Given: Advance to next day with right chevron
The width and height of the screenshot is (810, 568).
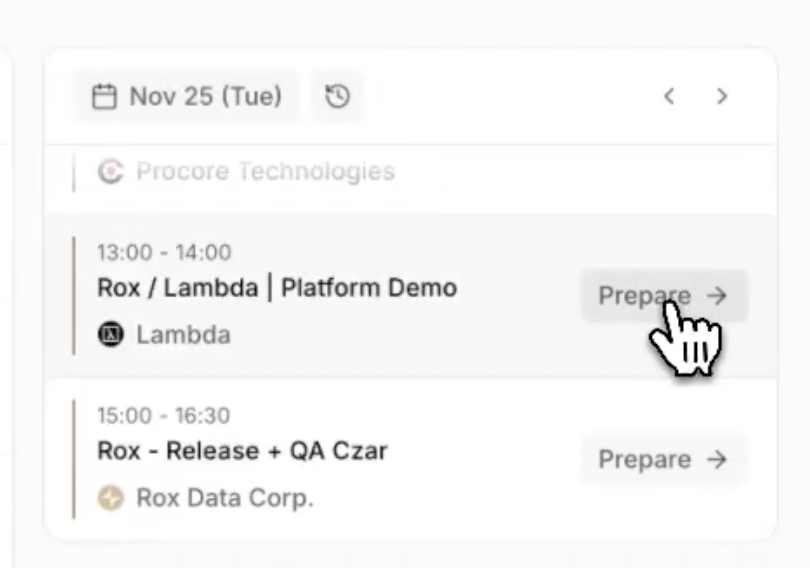Looking at the screenshot, I should coord(722,96).
